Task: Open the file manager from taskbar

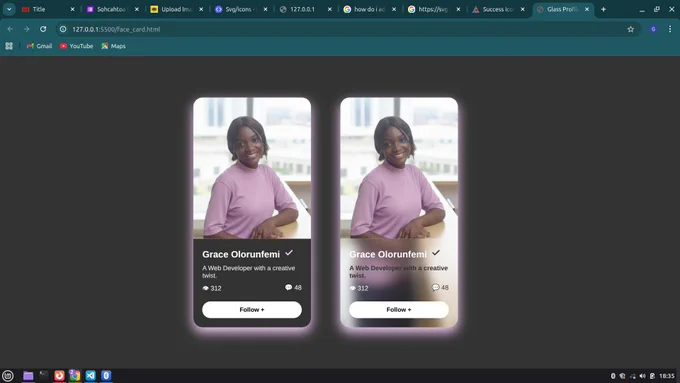Action: (x=28, y=376)
